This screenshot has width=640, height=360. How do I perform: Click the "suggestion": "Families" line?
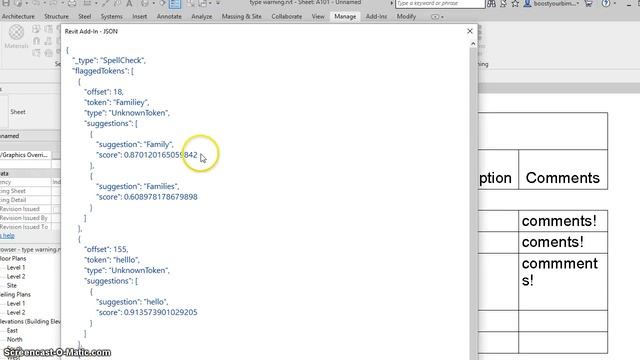click(138, 187)
